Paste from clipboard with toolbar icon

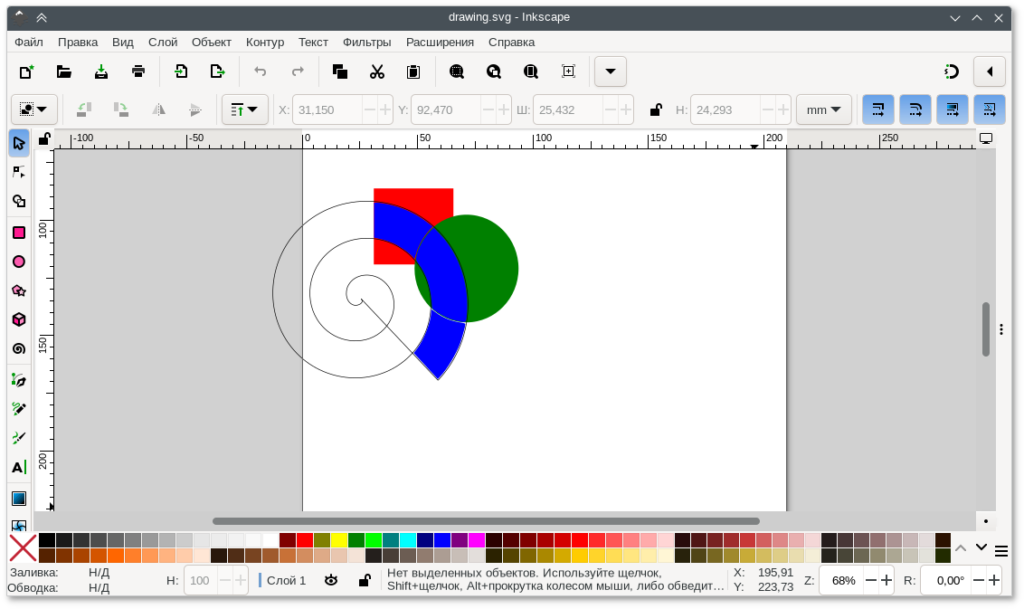(x=413, y=72)
